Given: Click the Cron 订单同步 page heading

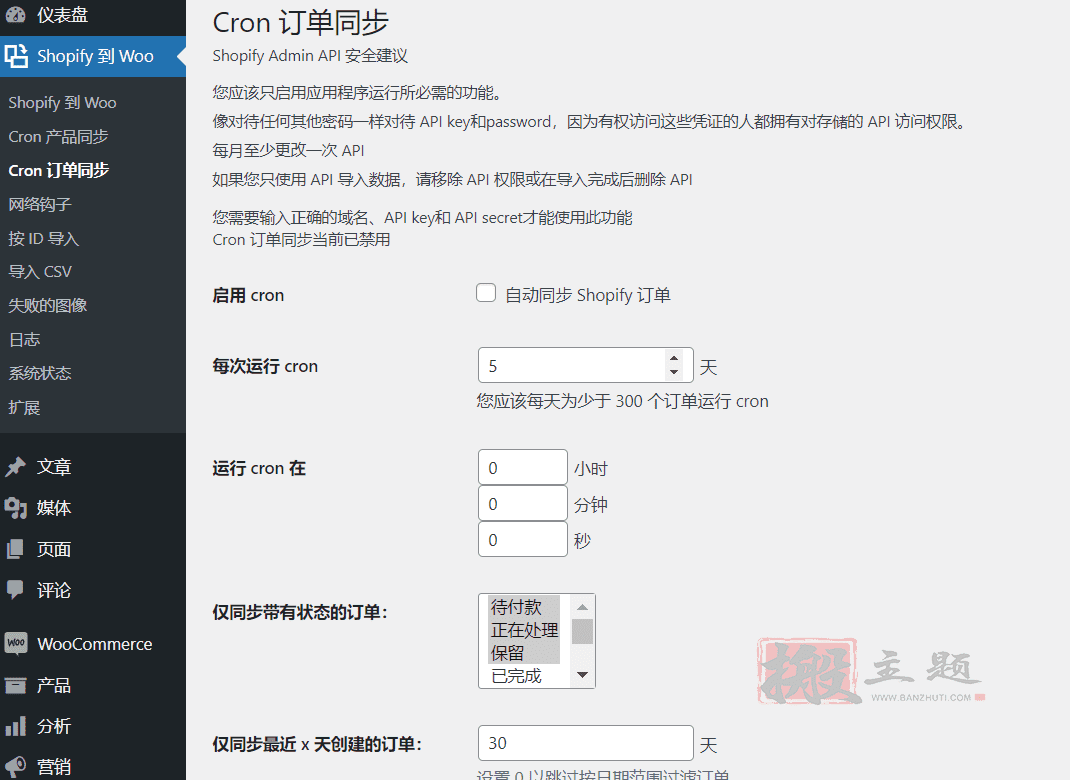Looking at the screenshot, I should pyautogui.click(x=300, y=23).
